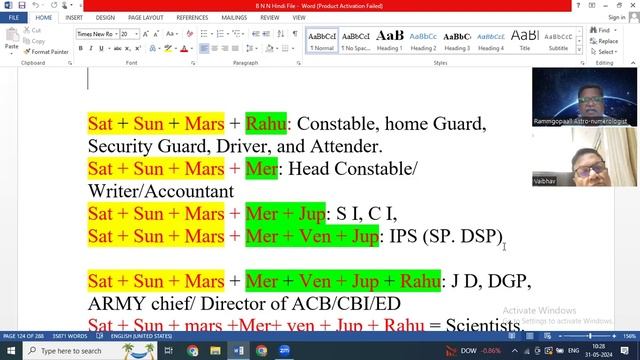The image size is (640, 360).
Task: Save the document from quick access toolbar
Action: click(22, 5)
